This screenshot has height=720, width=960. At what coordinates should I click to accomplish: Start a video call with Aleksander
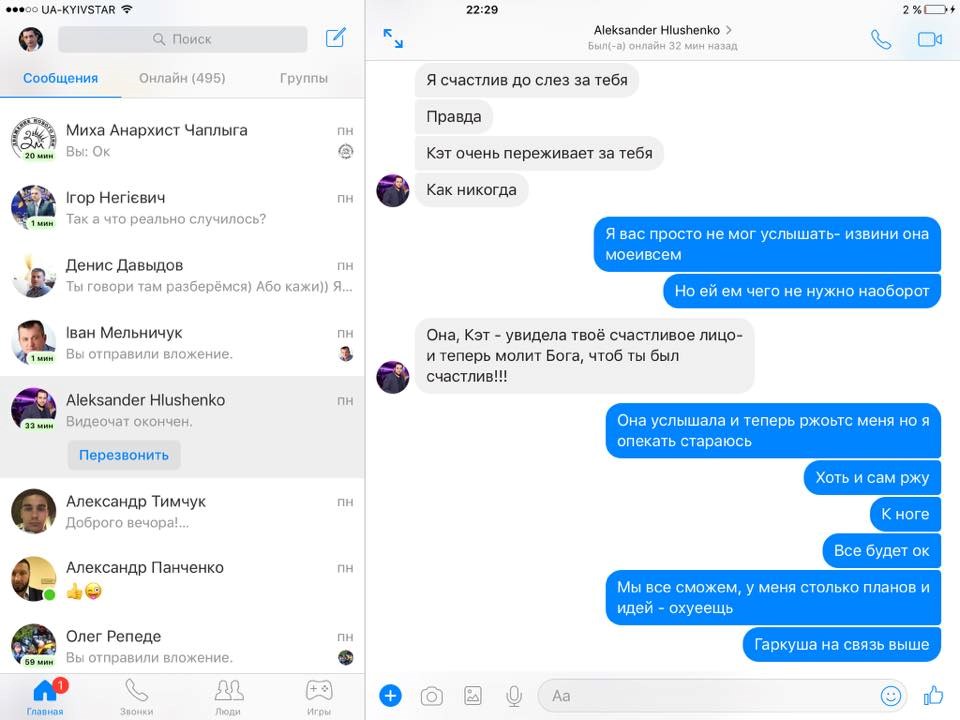coord(930,40)
